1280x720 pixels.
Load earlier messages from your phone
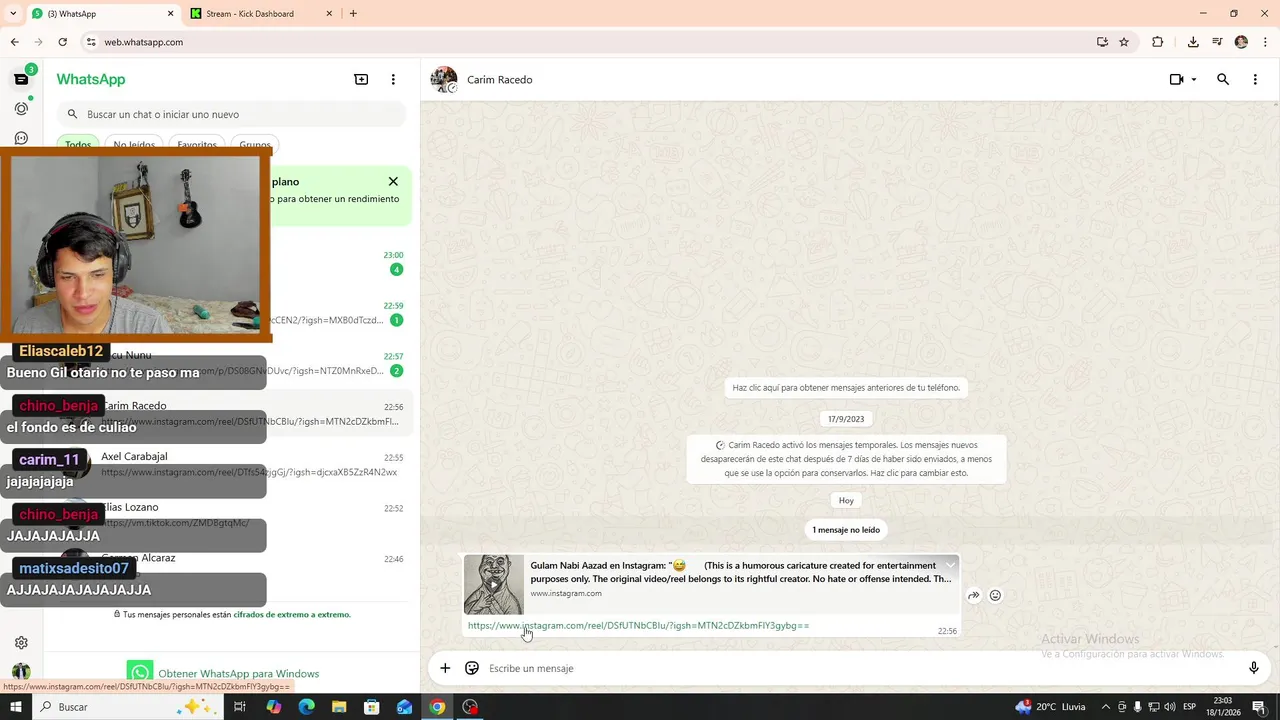tap(846, 388)
